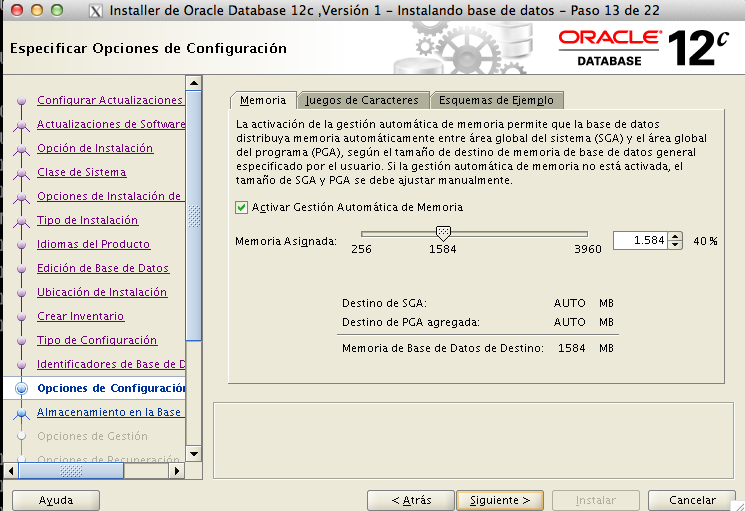Open Almacenamiento en la Base step link

click(x=109, y=412)
